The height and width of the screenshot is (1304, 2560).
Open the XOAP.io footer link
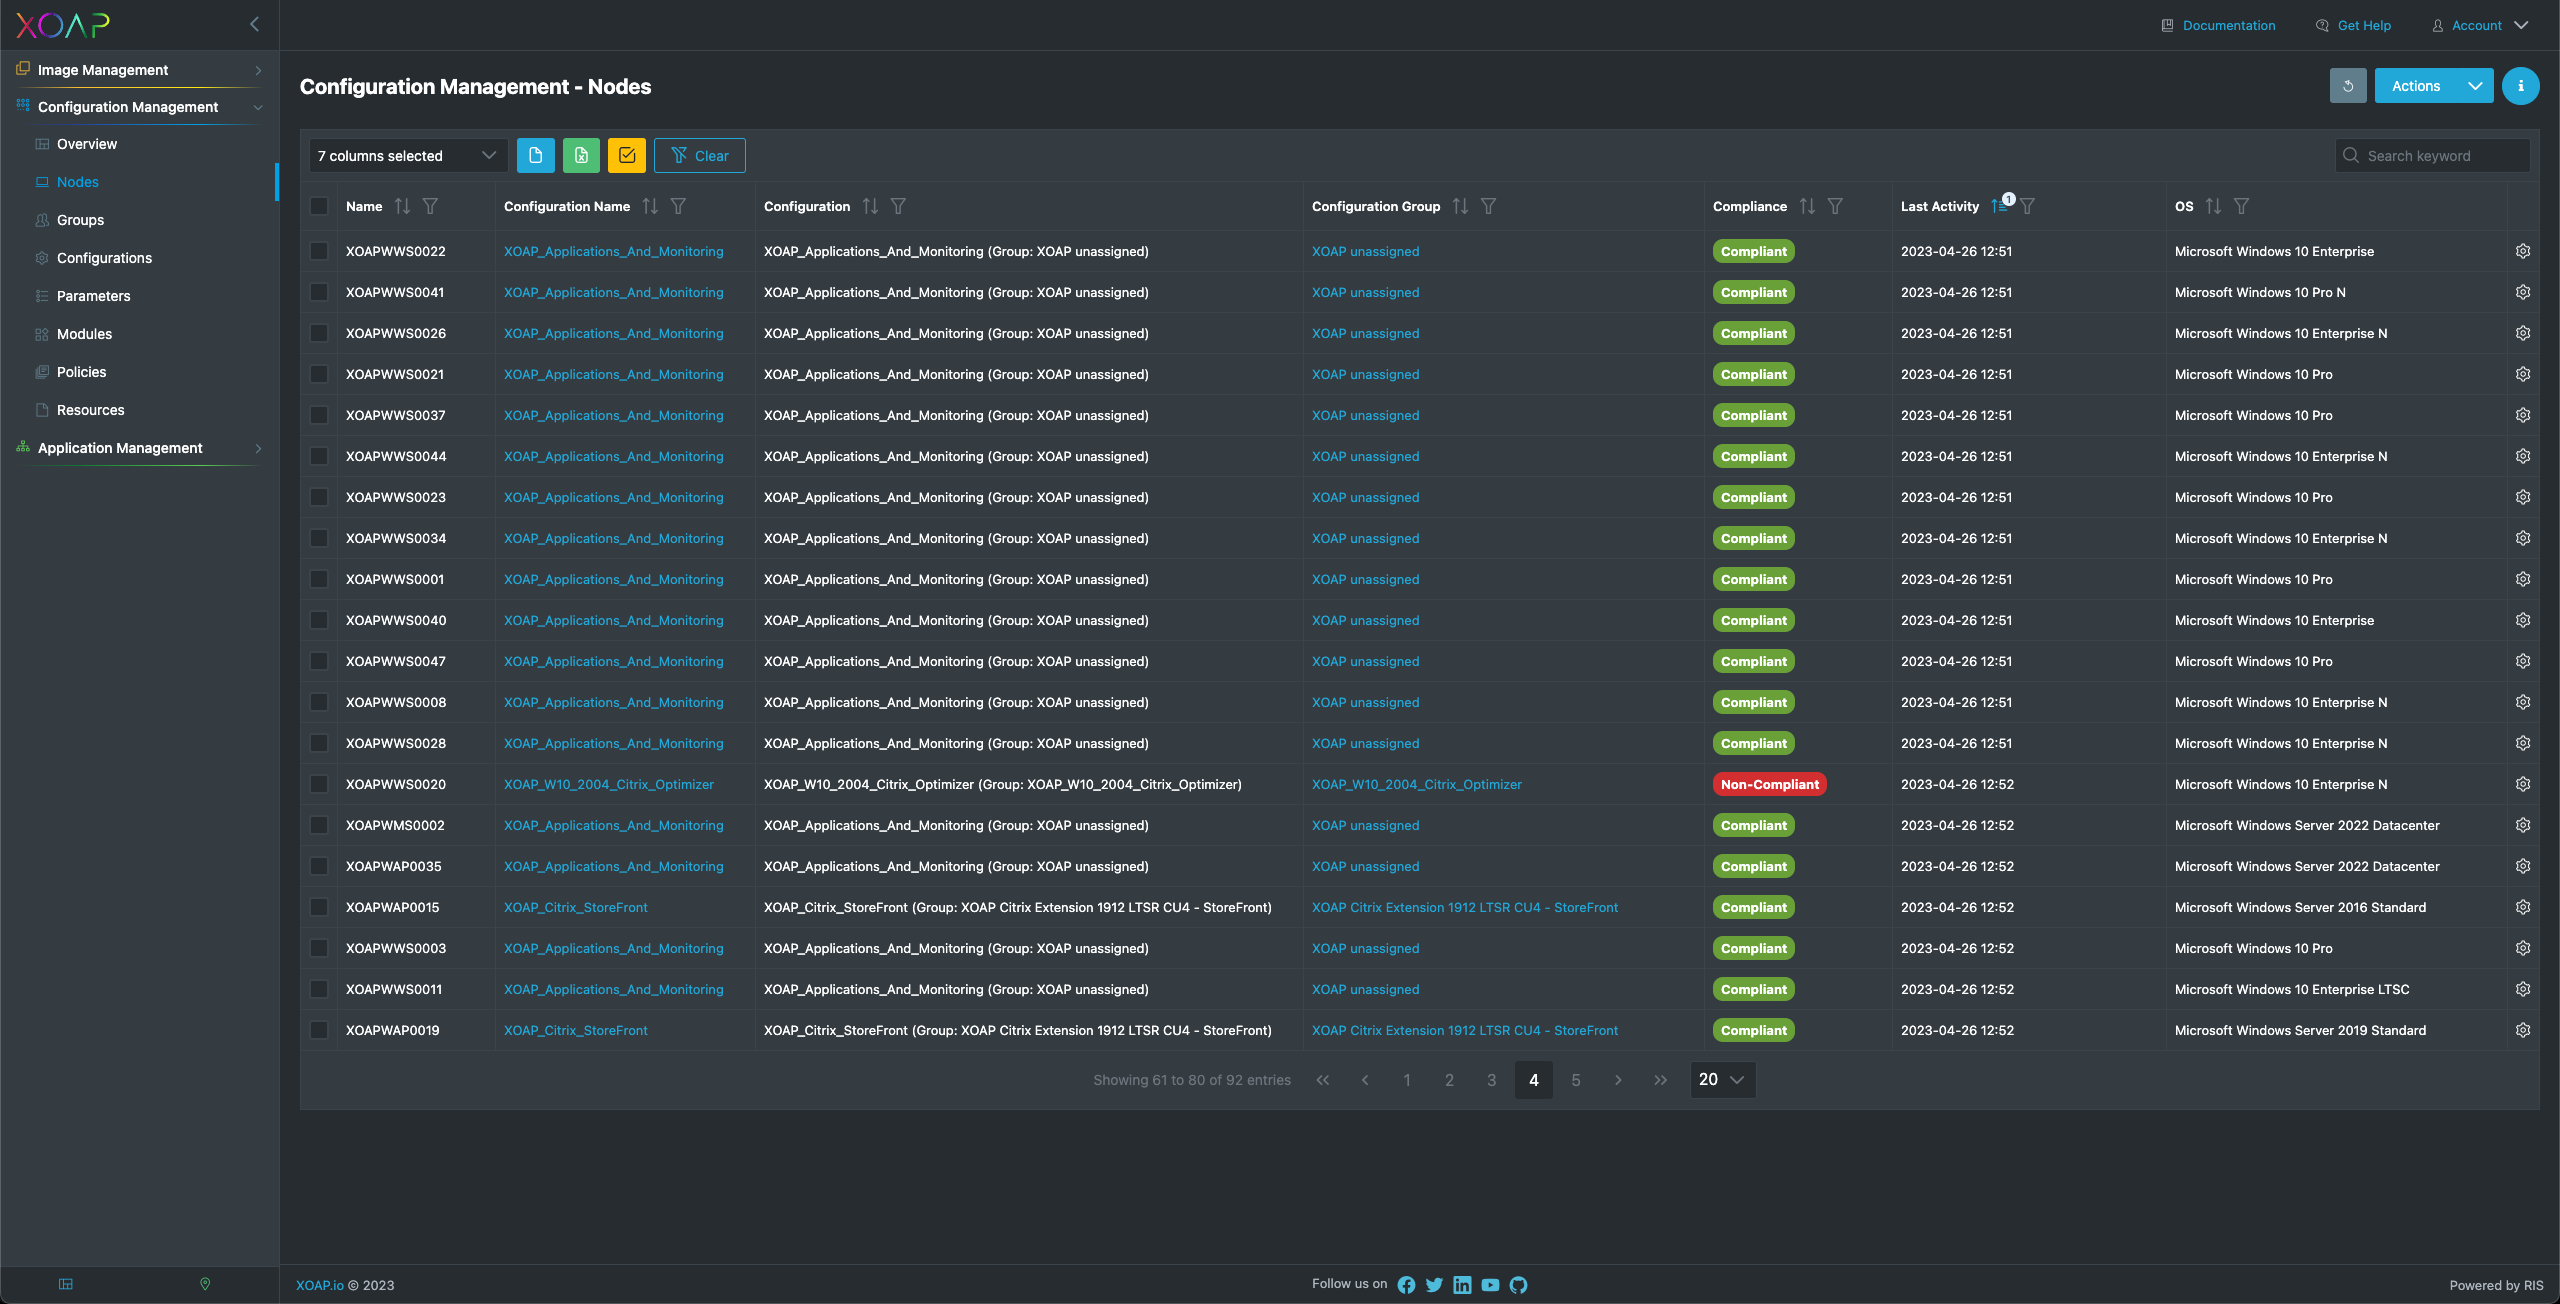tap(319, 1285)
